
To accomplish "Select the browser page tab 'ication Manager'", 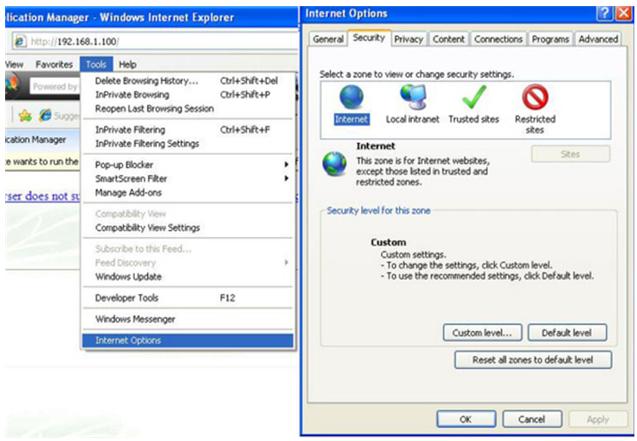I will click(42, 140).
